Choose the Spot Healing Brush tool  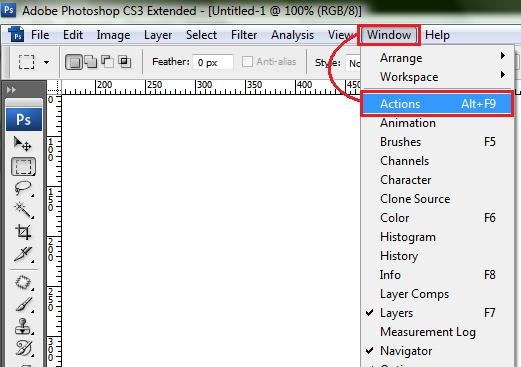click(23, 283)
